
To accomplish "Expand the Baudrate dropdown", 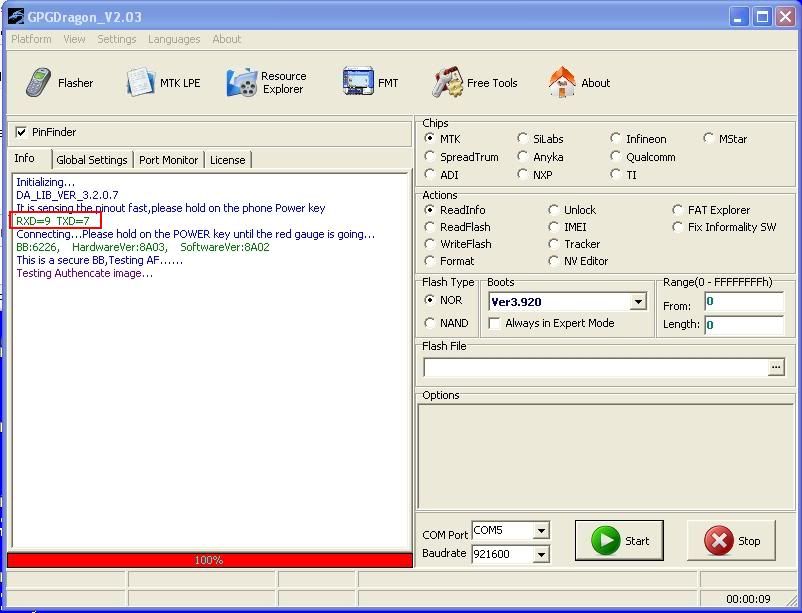I will 541,554.
